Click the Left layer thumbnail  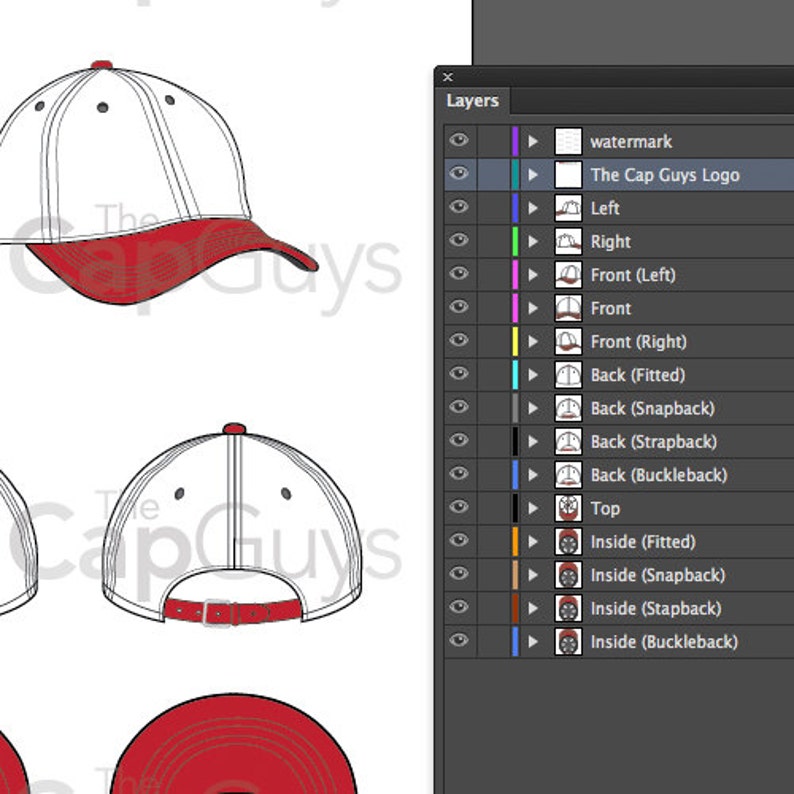point(568,208)
